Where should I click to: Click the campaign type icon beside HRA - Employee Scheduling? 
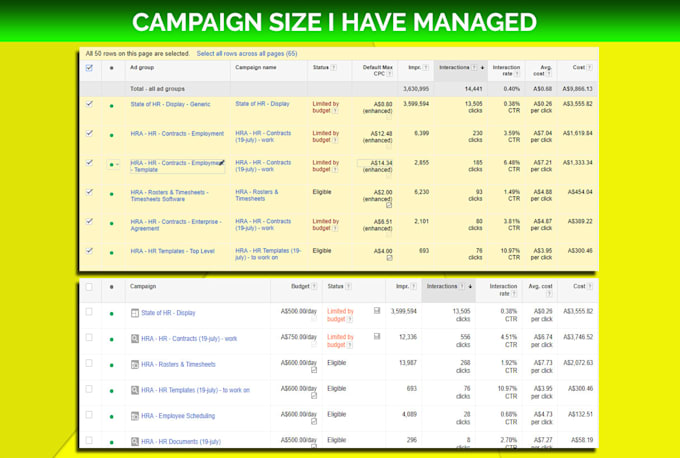coord(135,416)
